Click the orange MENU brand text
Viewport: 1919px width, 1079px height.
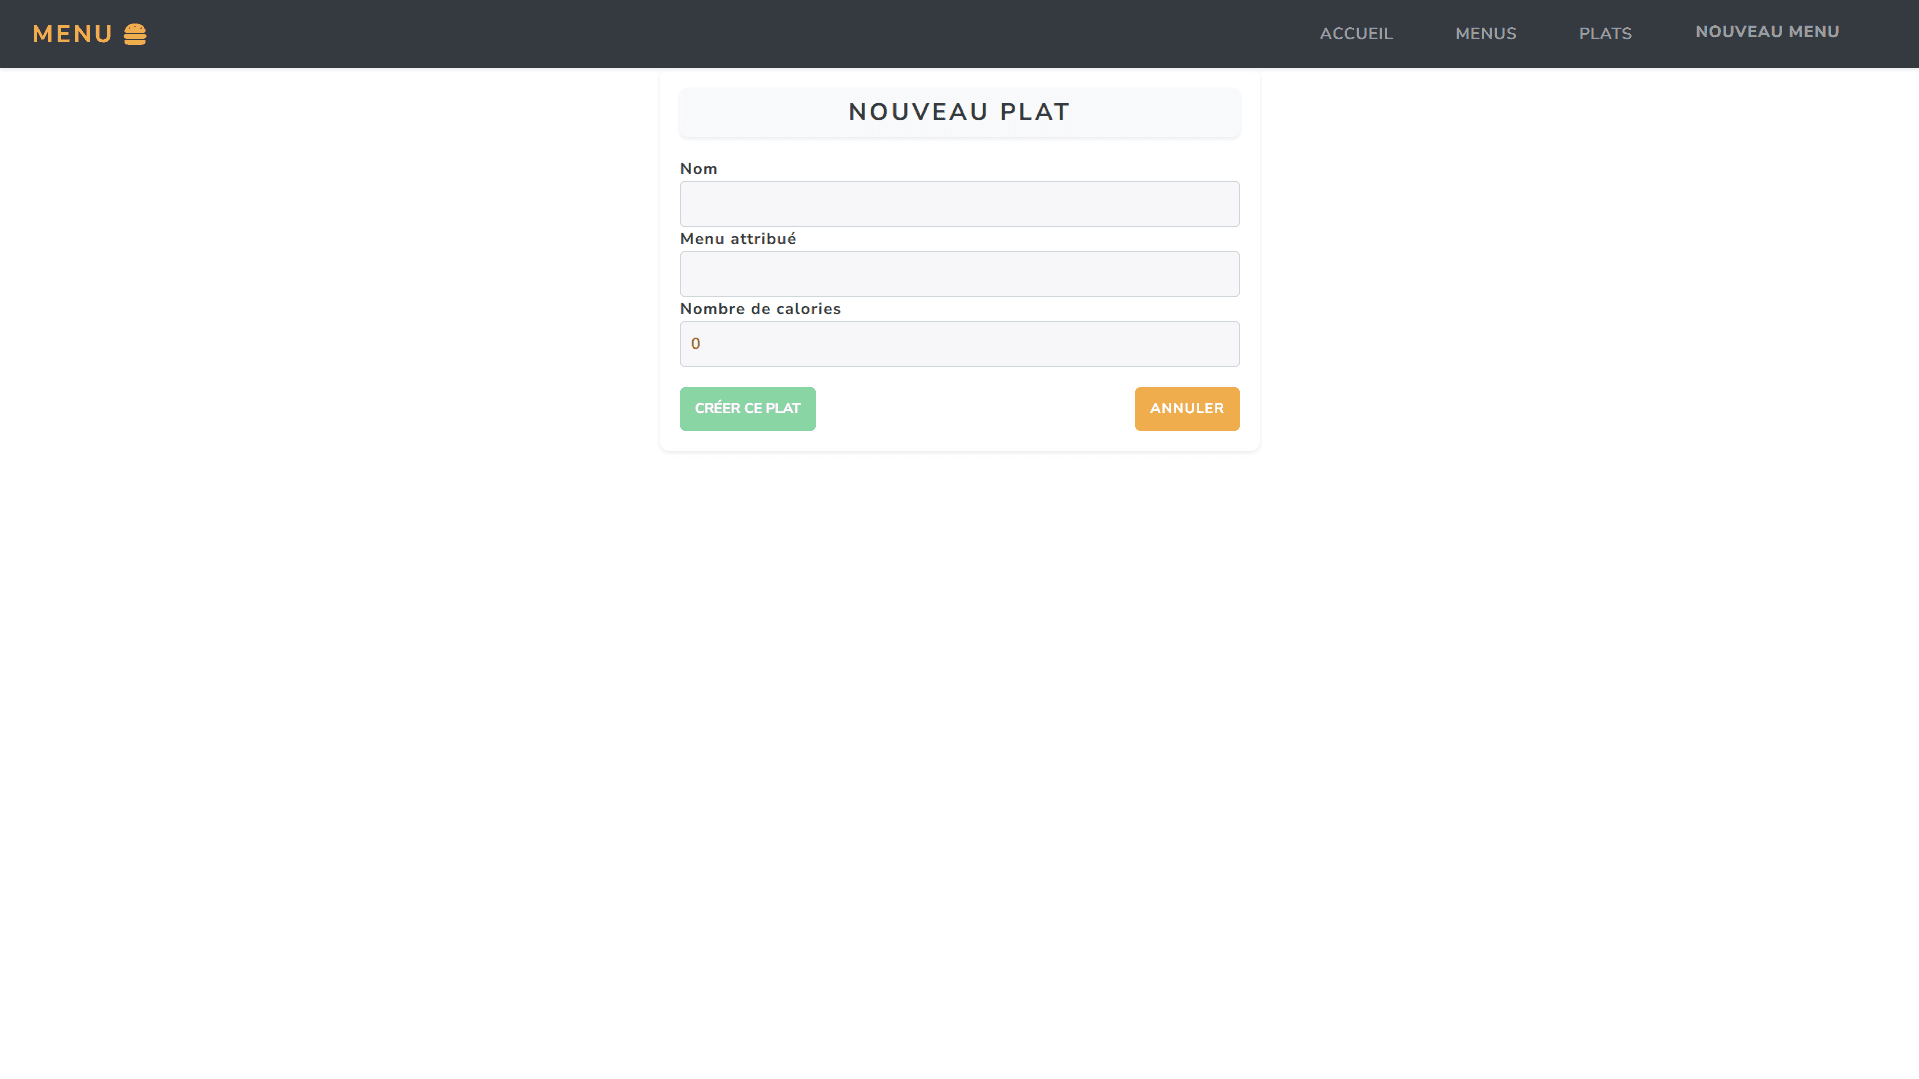tap(72, 34)
